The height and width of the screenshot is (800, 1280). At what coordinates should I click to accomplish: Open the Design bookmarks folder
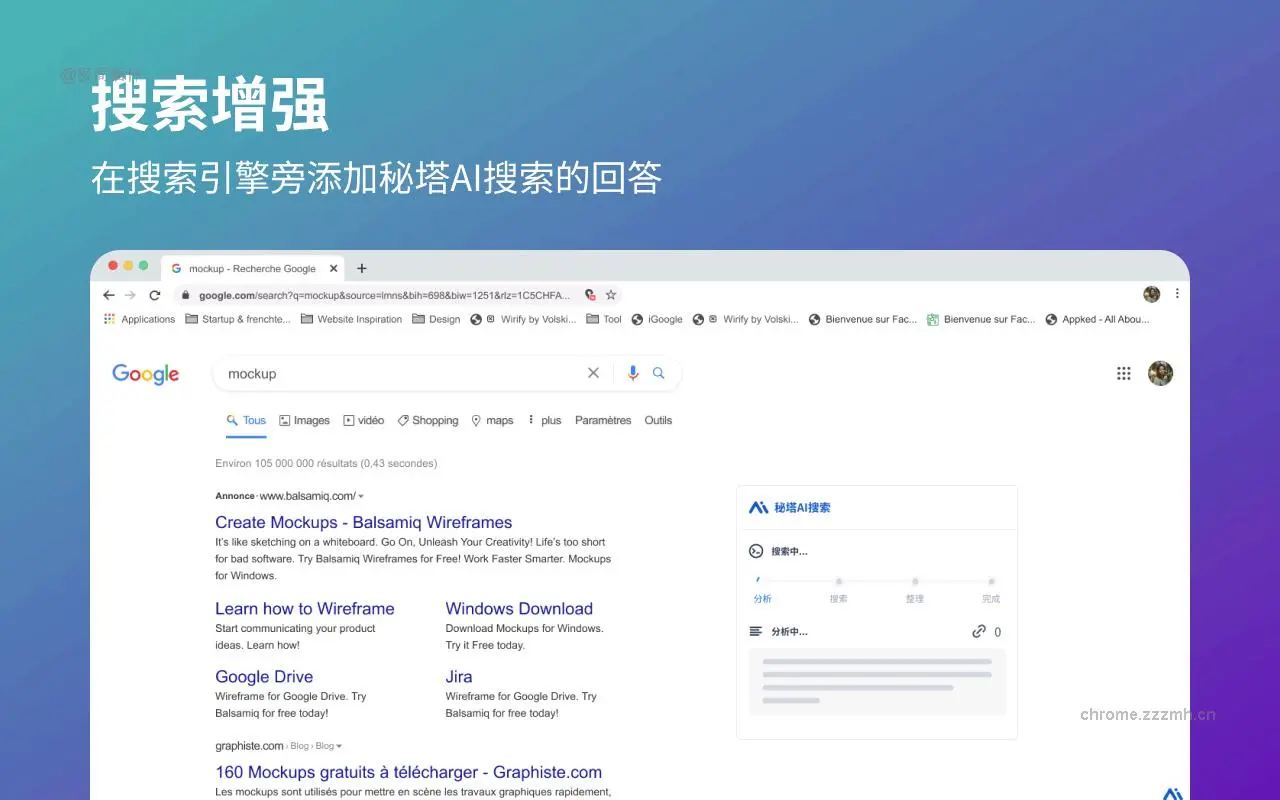pyautogui.click(x=436, y=318)
